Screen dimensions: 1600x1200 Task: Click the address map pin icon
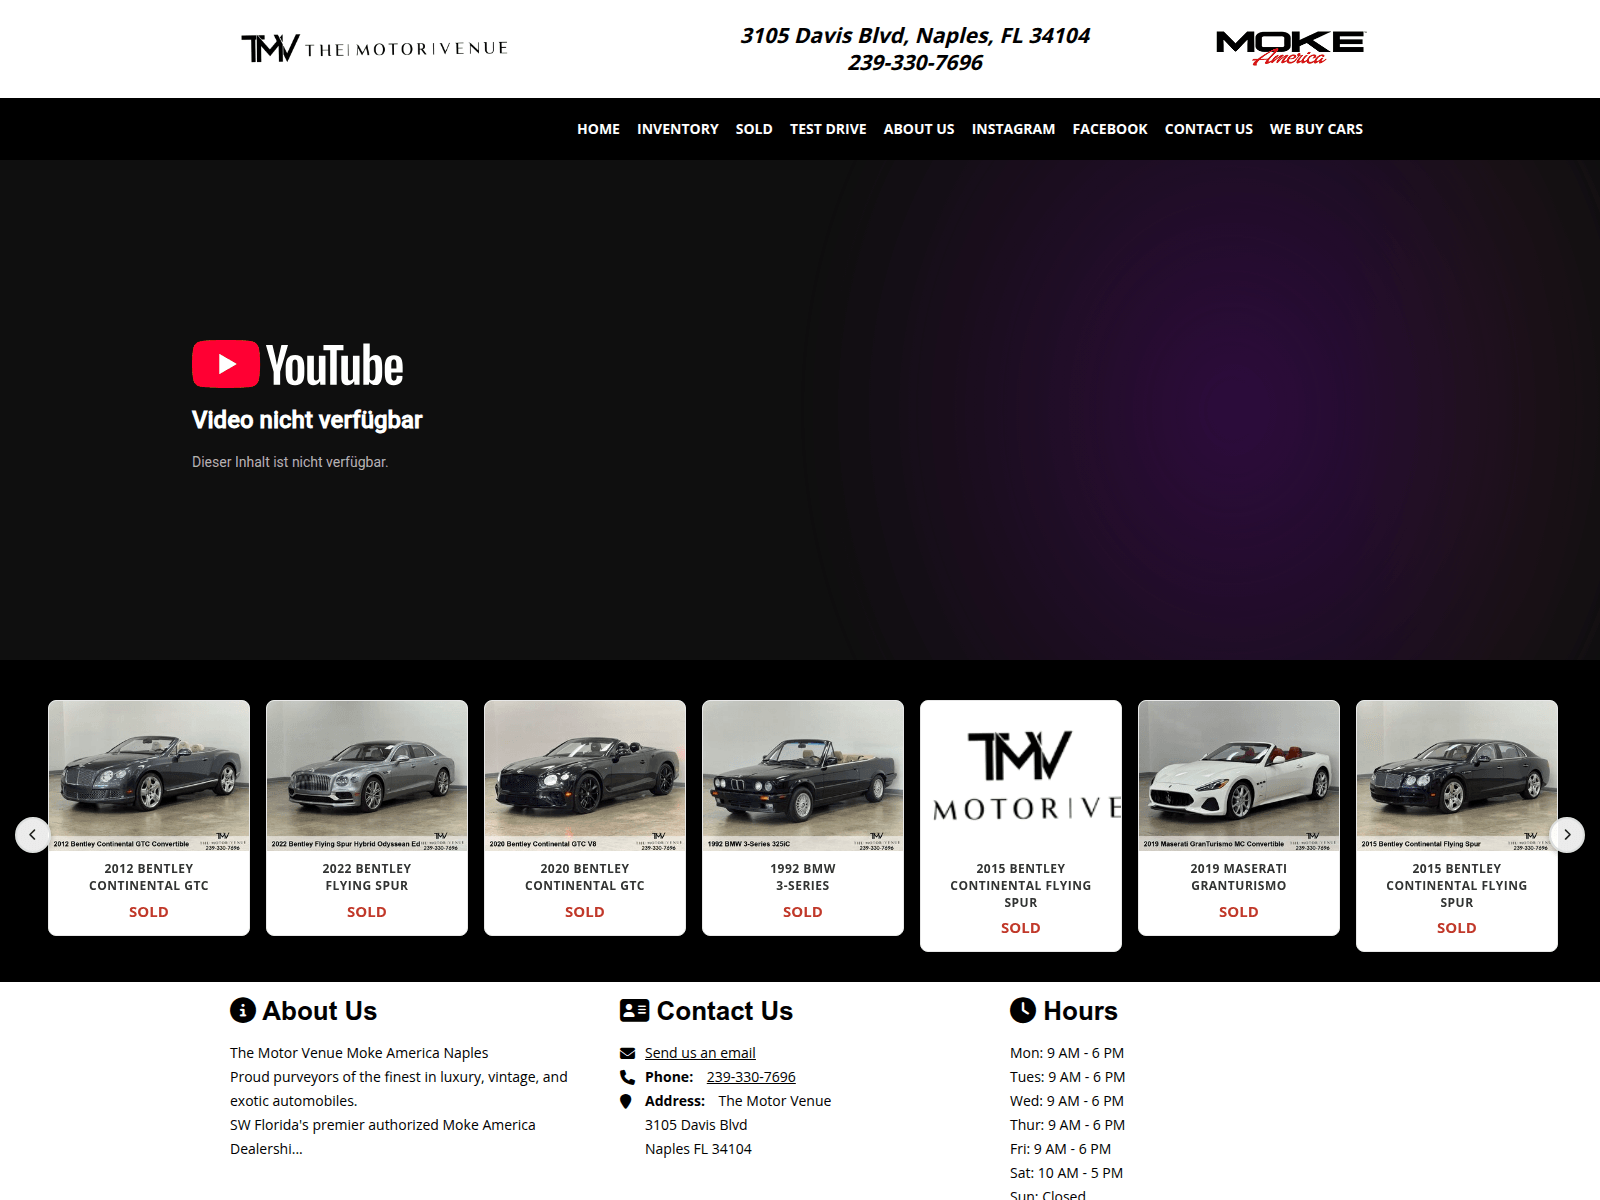pos(626,1101)
